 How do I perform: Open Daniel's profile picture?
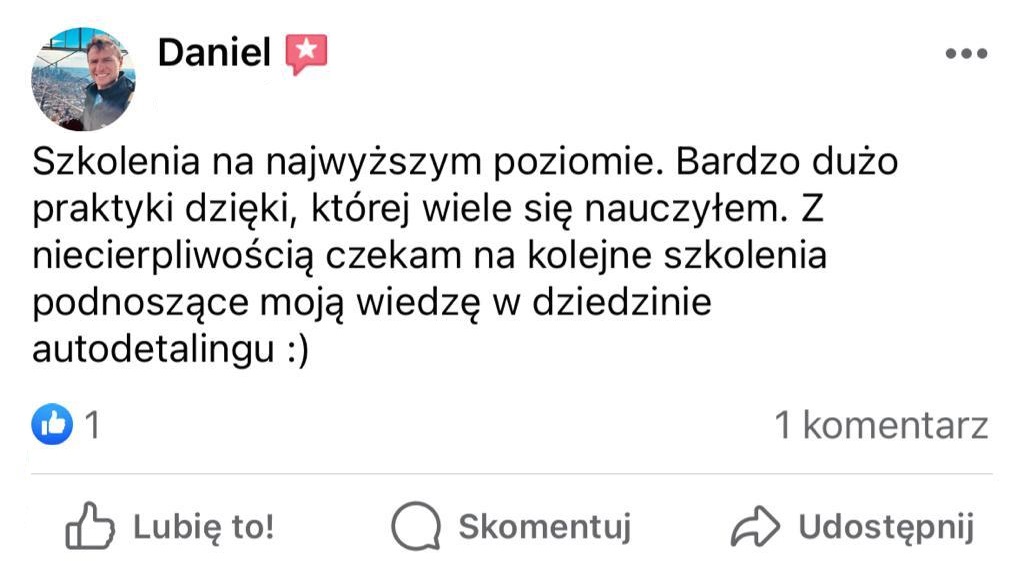(x=83, y=80)
